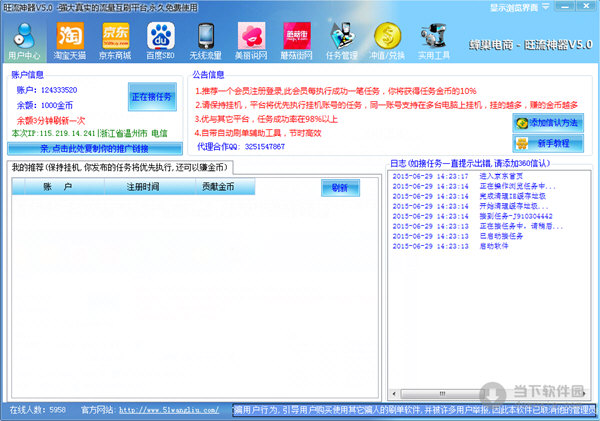The width and height of the screenshot is (600, 421).
Task: Open the 无线流量 mobile phone icon
Action: pos(206,41)
